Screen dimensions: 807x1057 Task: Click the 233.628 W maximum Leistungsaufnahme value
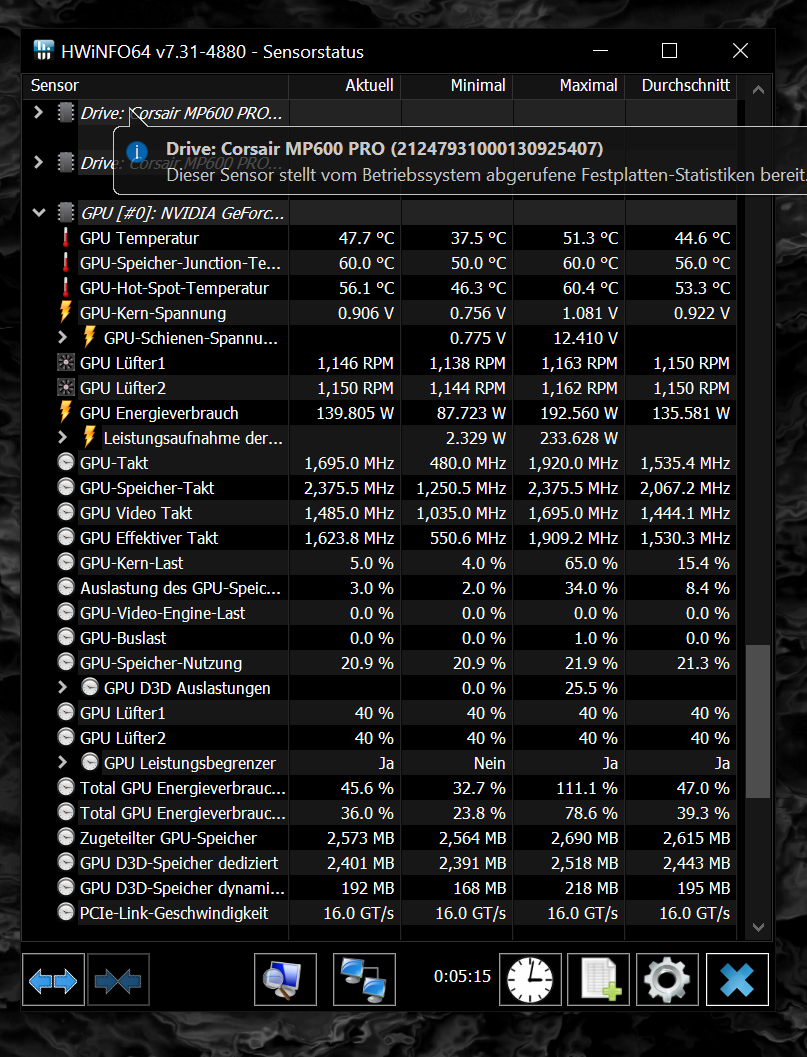point(578,438)
